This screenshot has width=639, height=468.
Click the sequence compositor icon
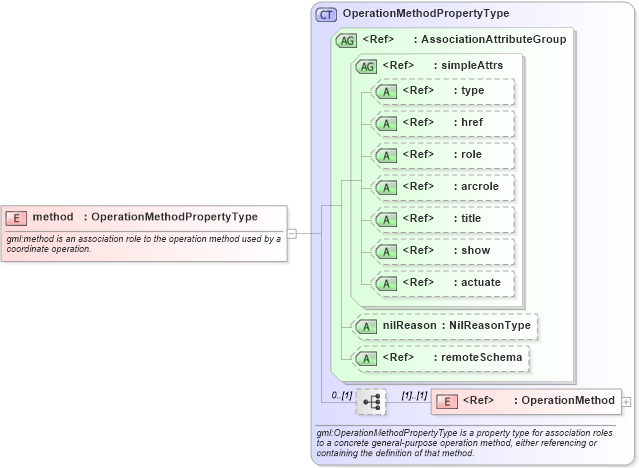click(x=371, y=402)
